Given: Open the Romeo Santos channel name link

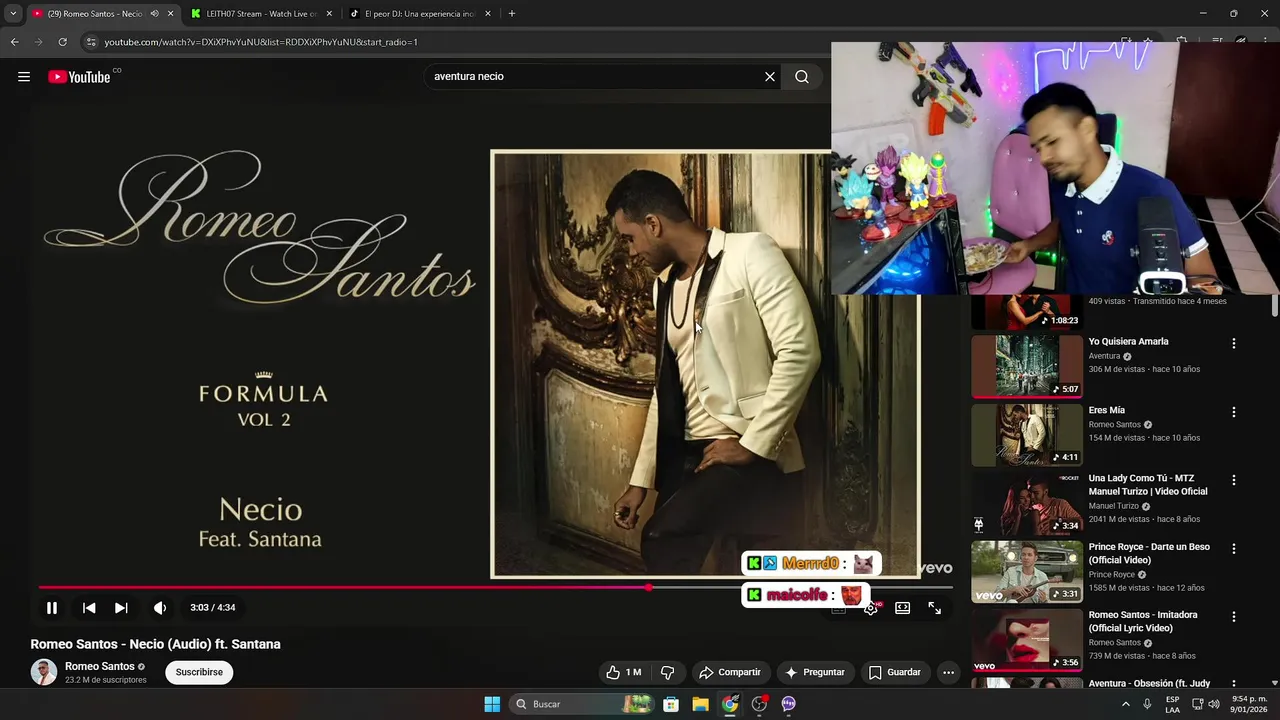Looking at the screenshot, I should (100, 667).
